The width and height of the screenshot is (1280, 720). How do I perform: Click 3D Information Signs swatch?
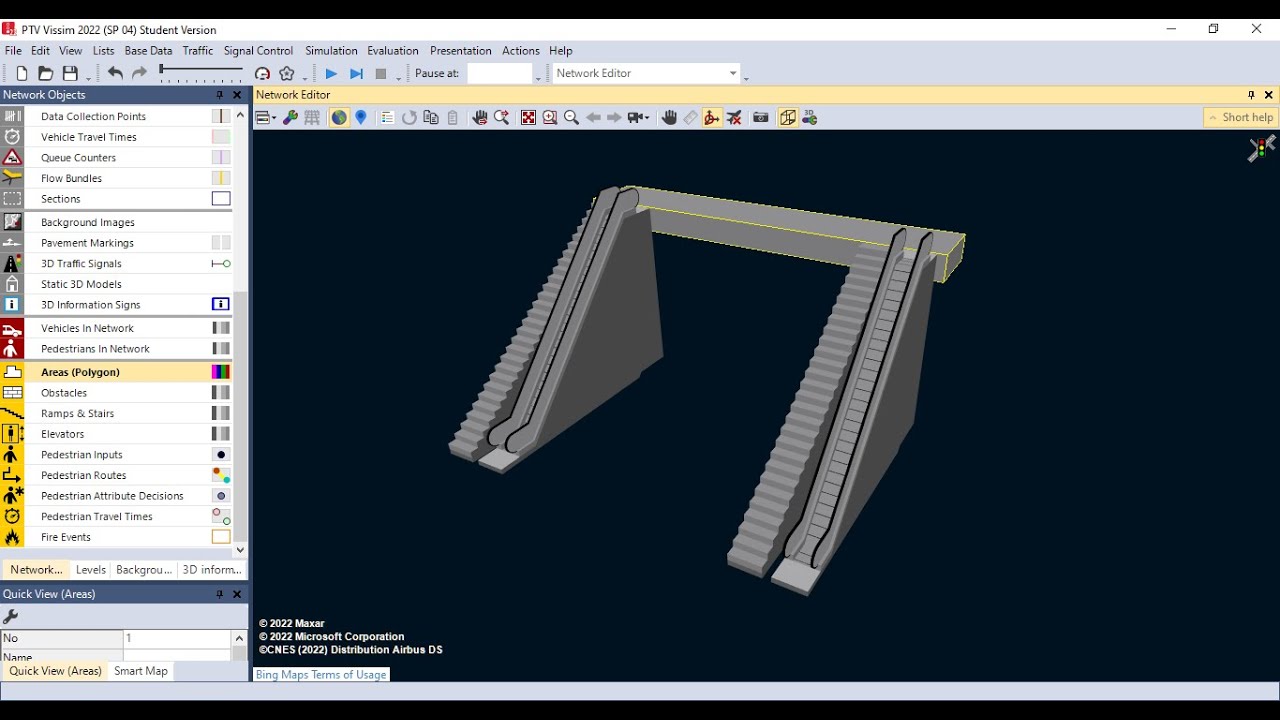coord(221,304)
